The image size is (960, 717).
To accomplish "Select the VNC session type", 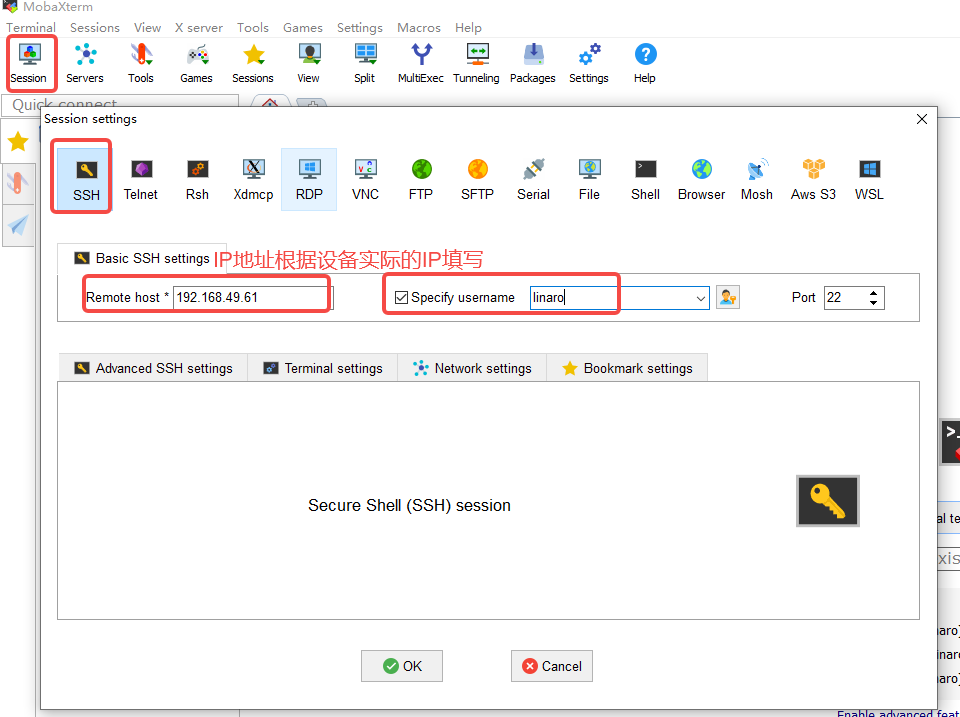I will [366, 179].
